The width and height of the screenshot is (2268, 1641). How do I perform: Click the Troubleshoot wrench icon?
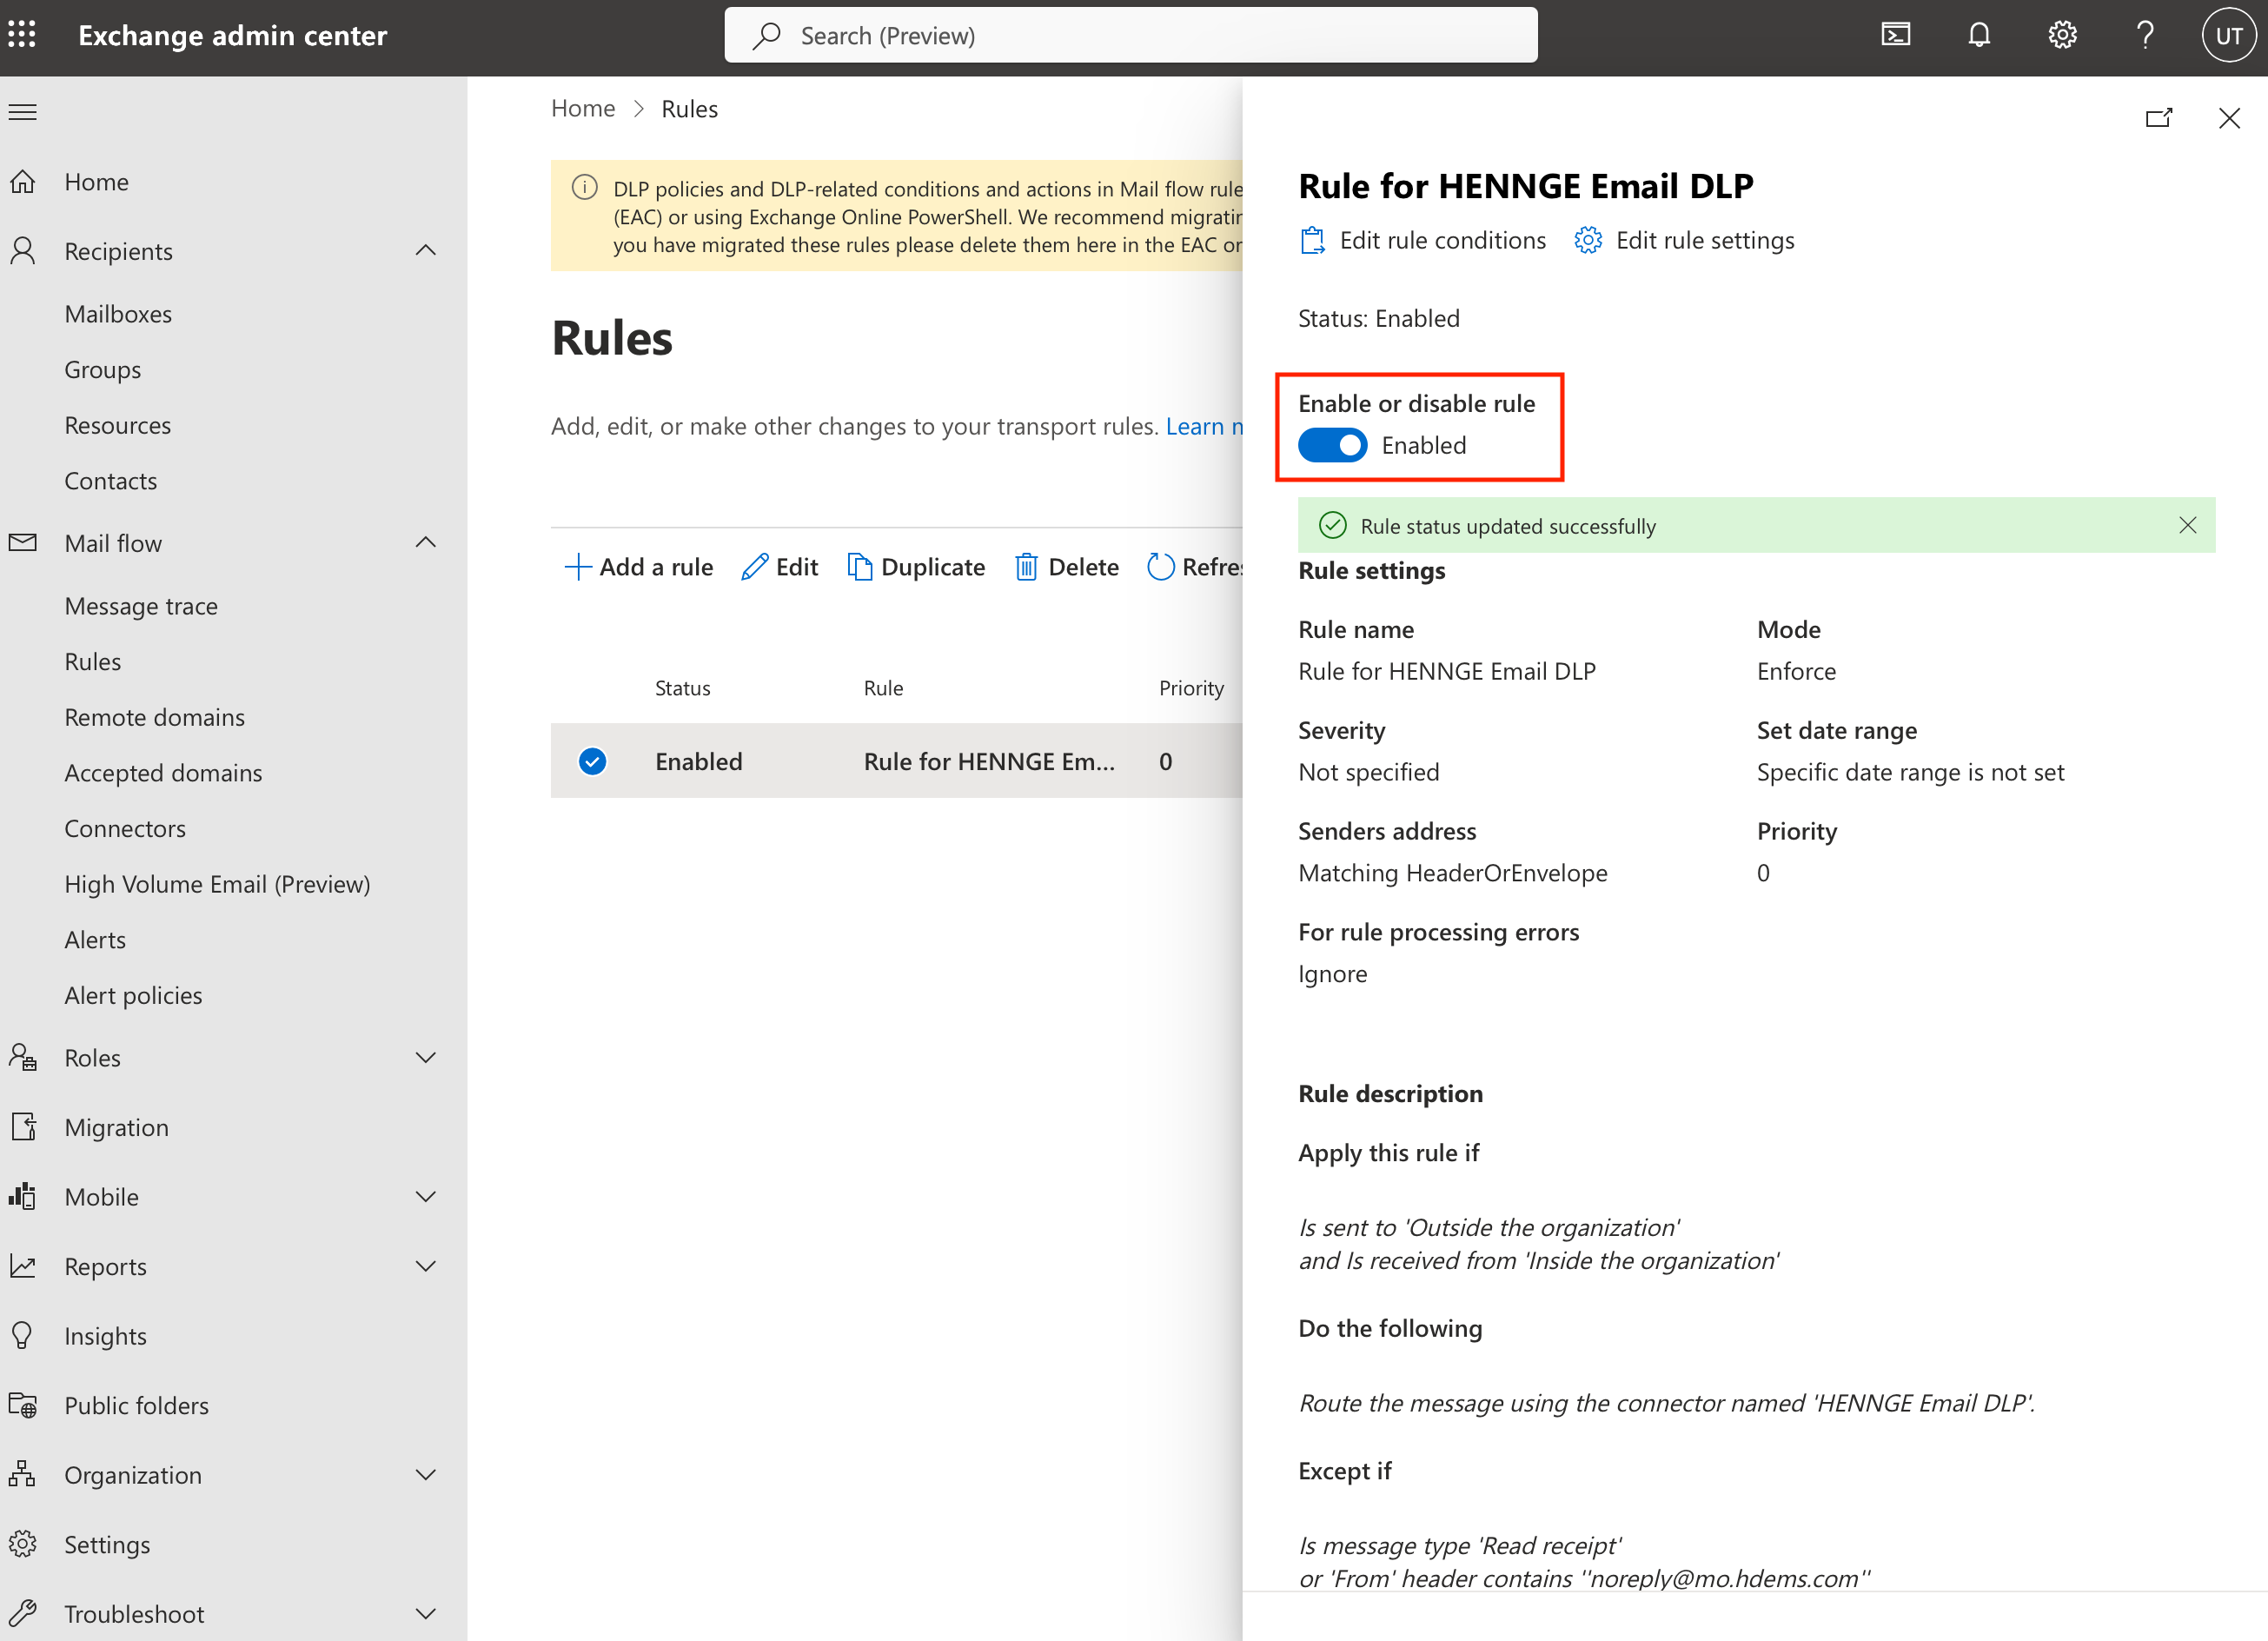click(22, 1613)
